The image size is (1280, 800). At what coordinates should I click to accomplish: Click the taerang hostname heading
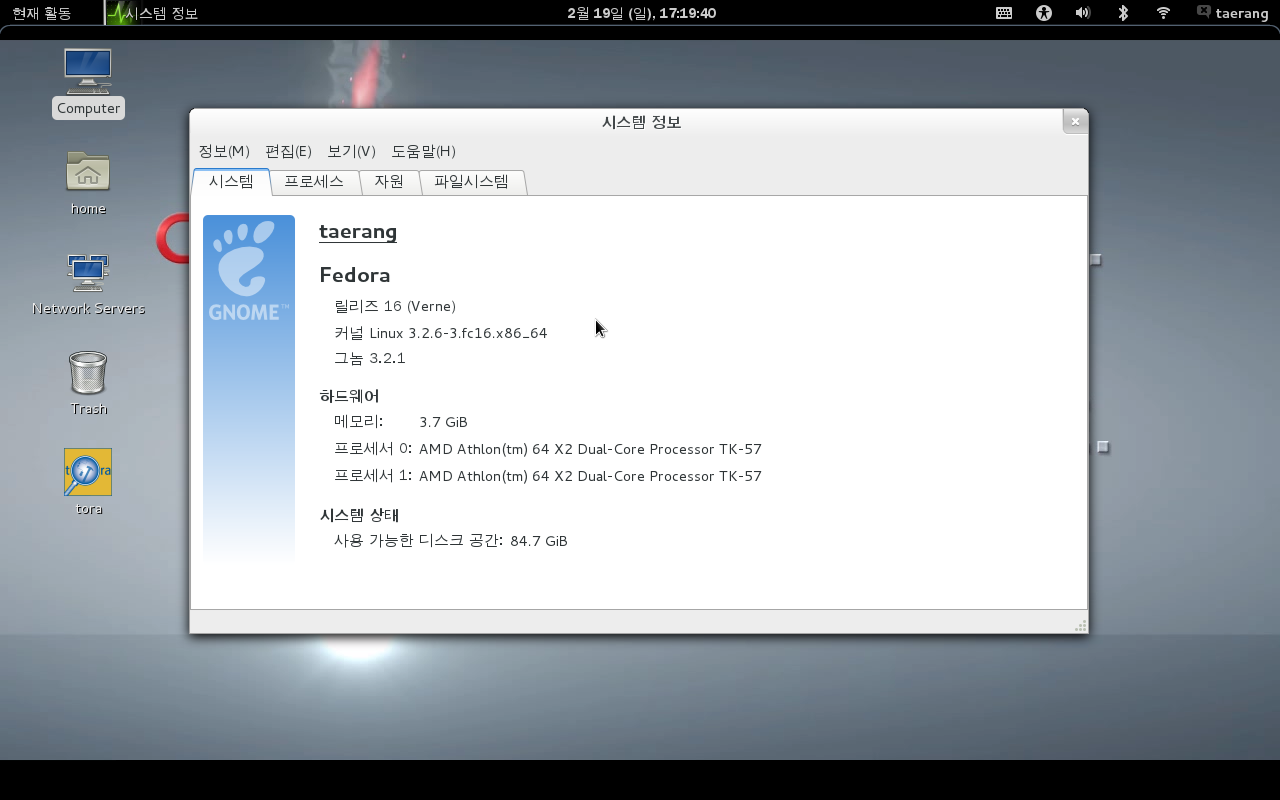[358, 232]
